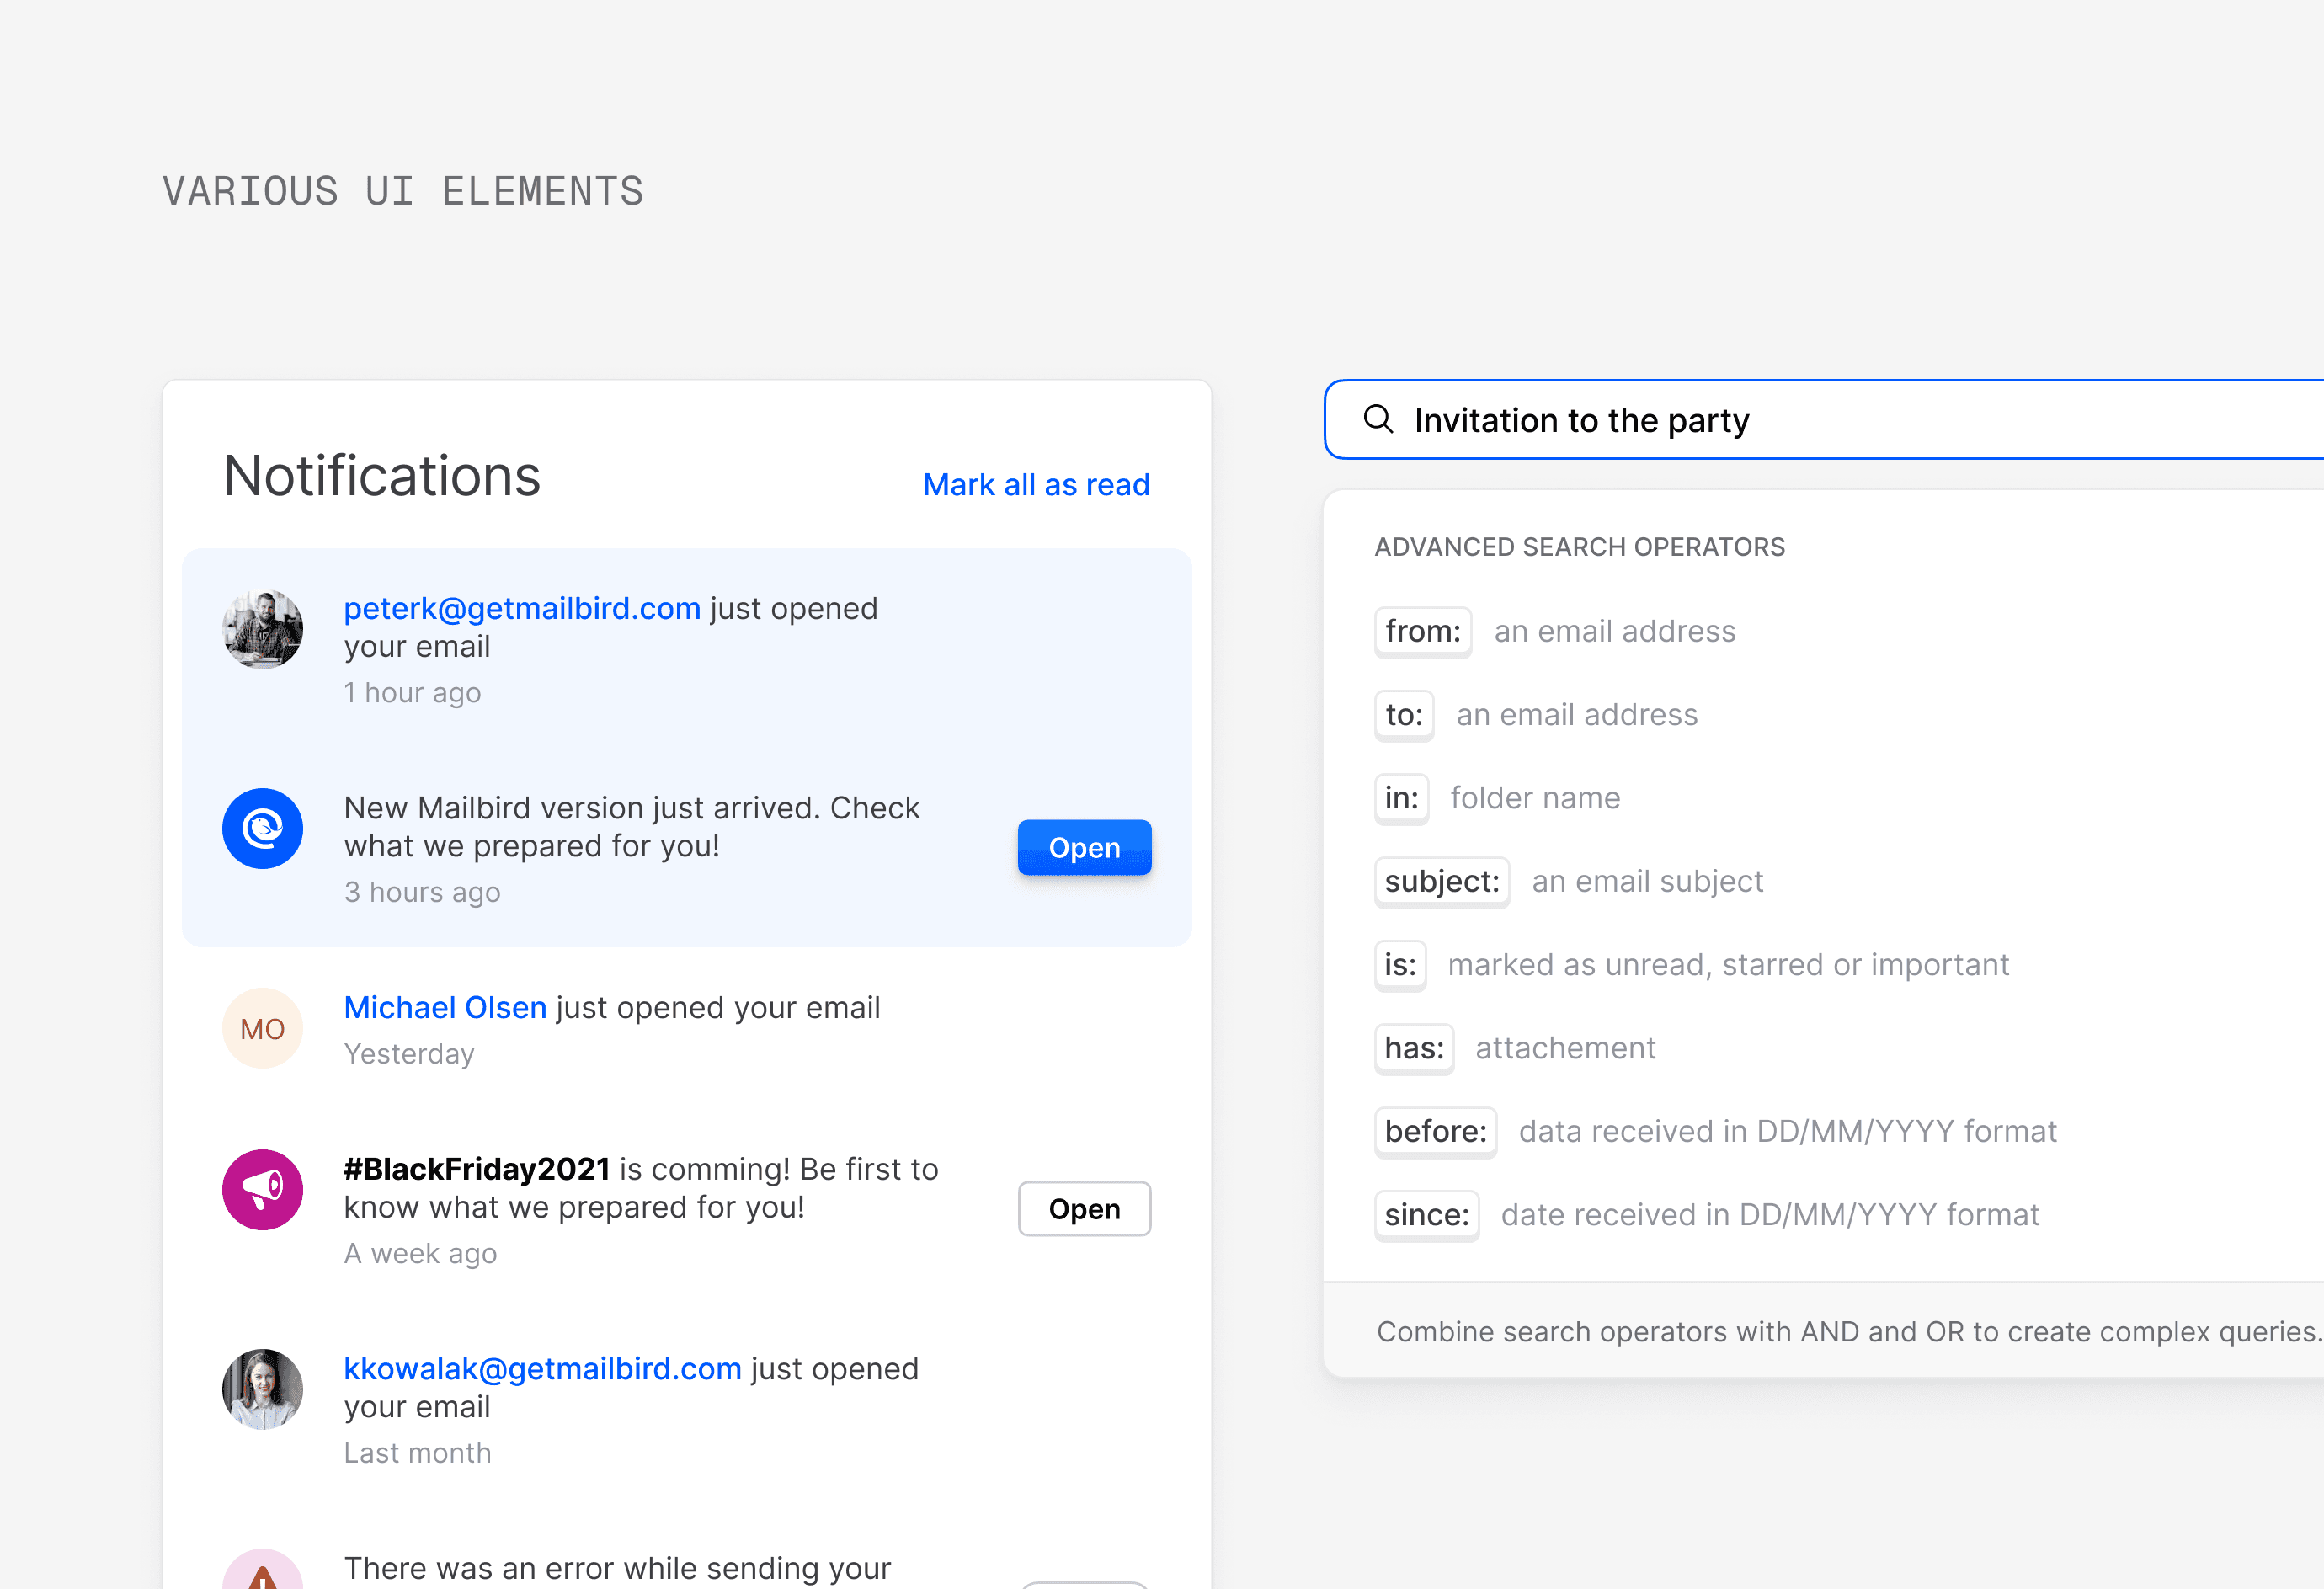Click 'folder name' description text
Image resolution: width=2324 pixels, height=1589 pixels.
click(1535, 798)
